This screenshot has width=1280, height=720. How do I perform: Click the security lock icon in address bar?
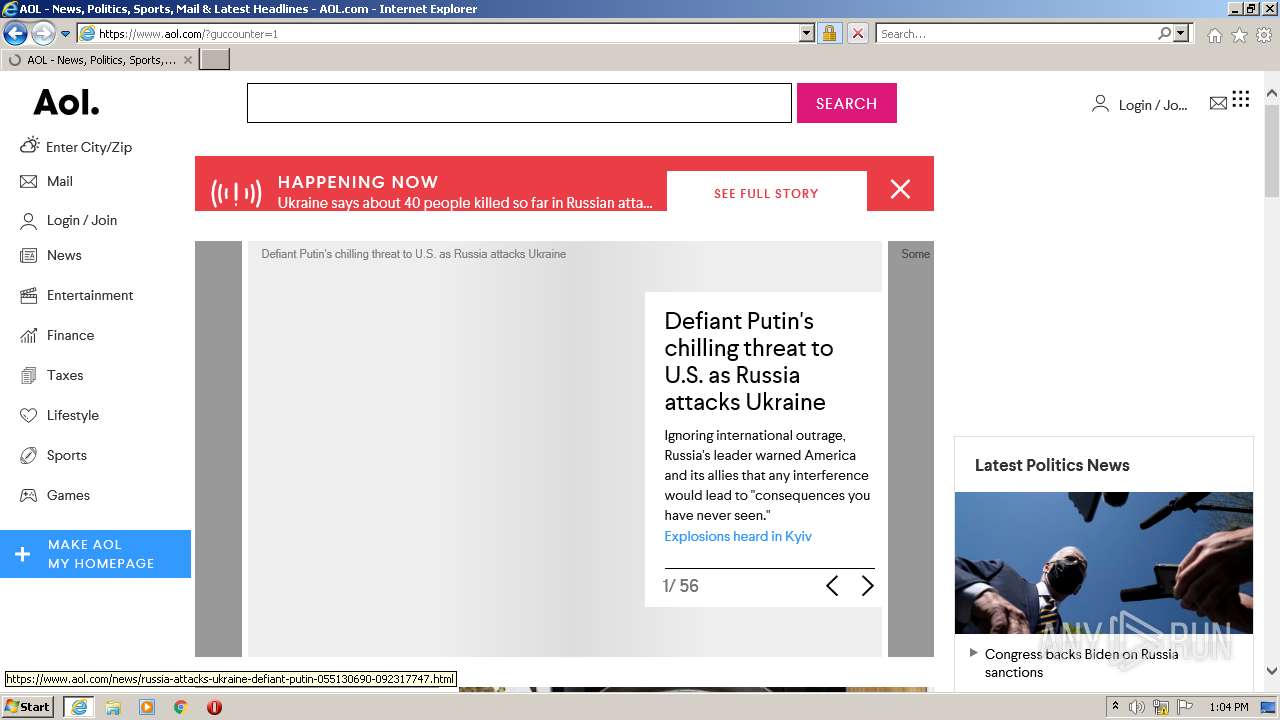pos(829,33)
